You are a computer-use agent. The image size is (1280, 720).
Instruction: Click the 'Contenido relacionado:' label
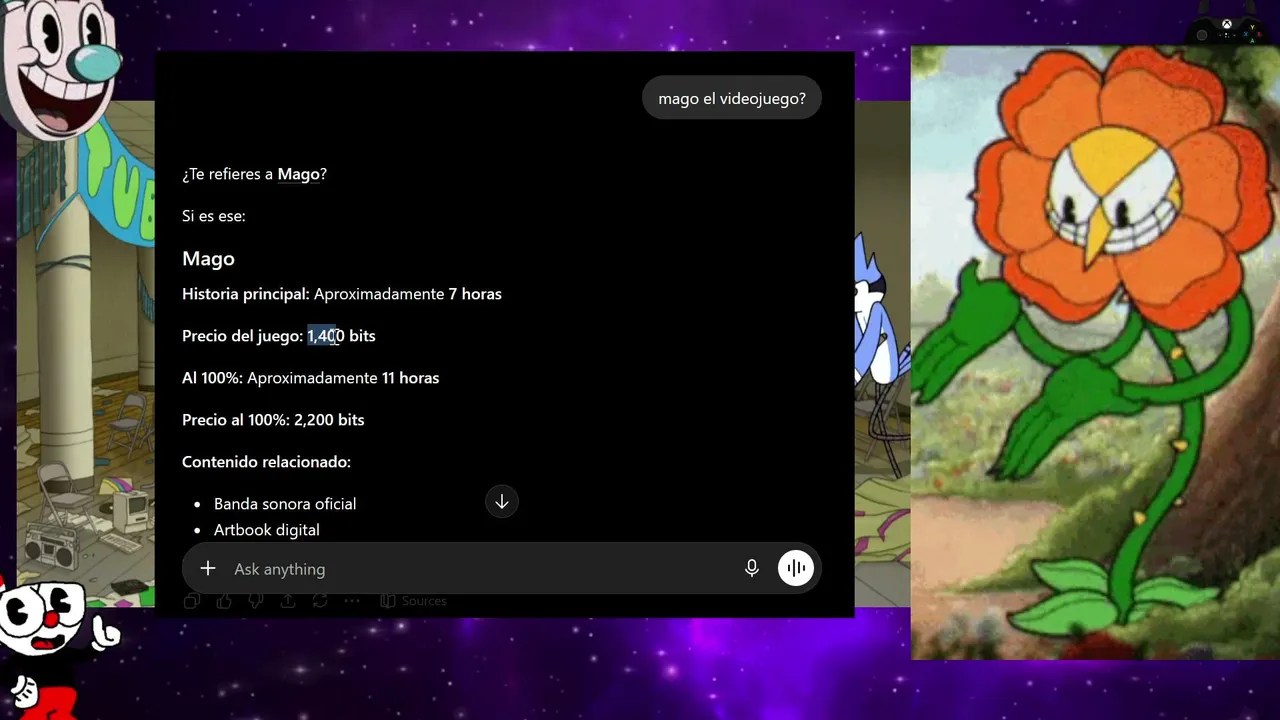click(x=266, y=462)
